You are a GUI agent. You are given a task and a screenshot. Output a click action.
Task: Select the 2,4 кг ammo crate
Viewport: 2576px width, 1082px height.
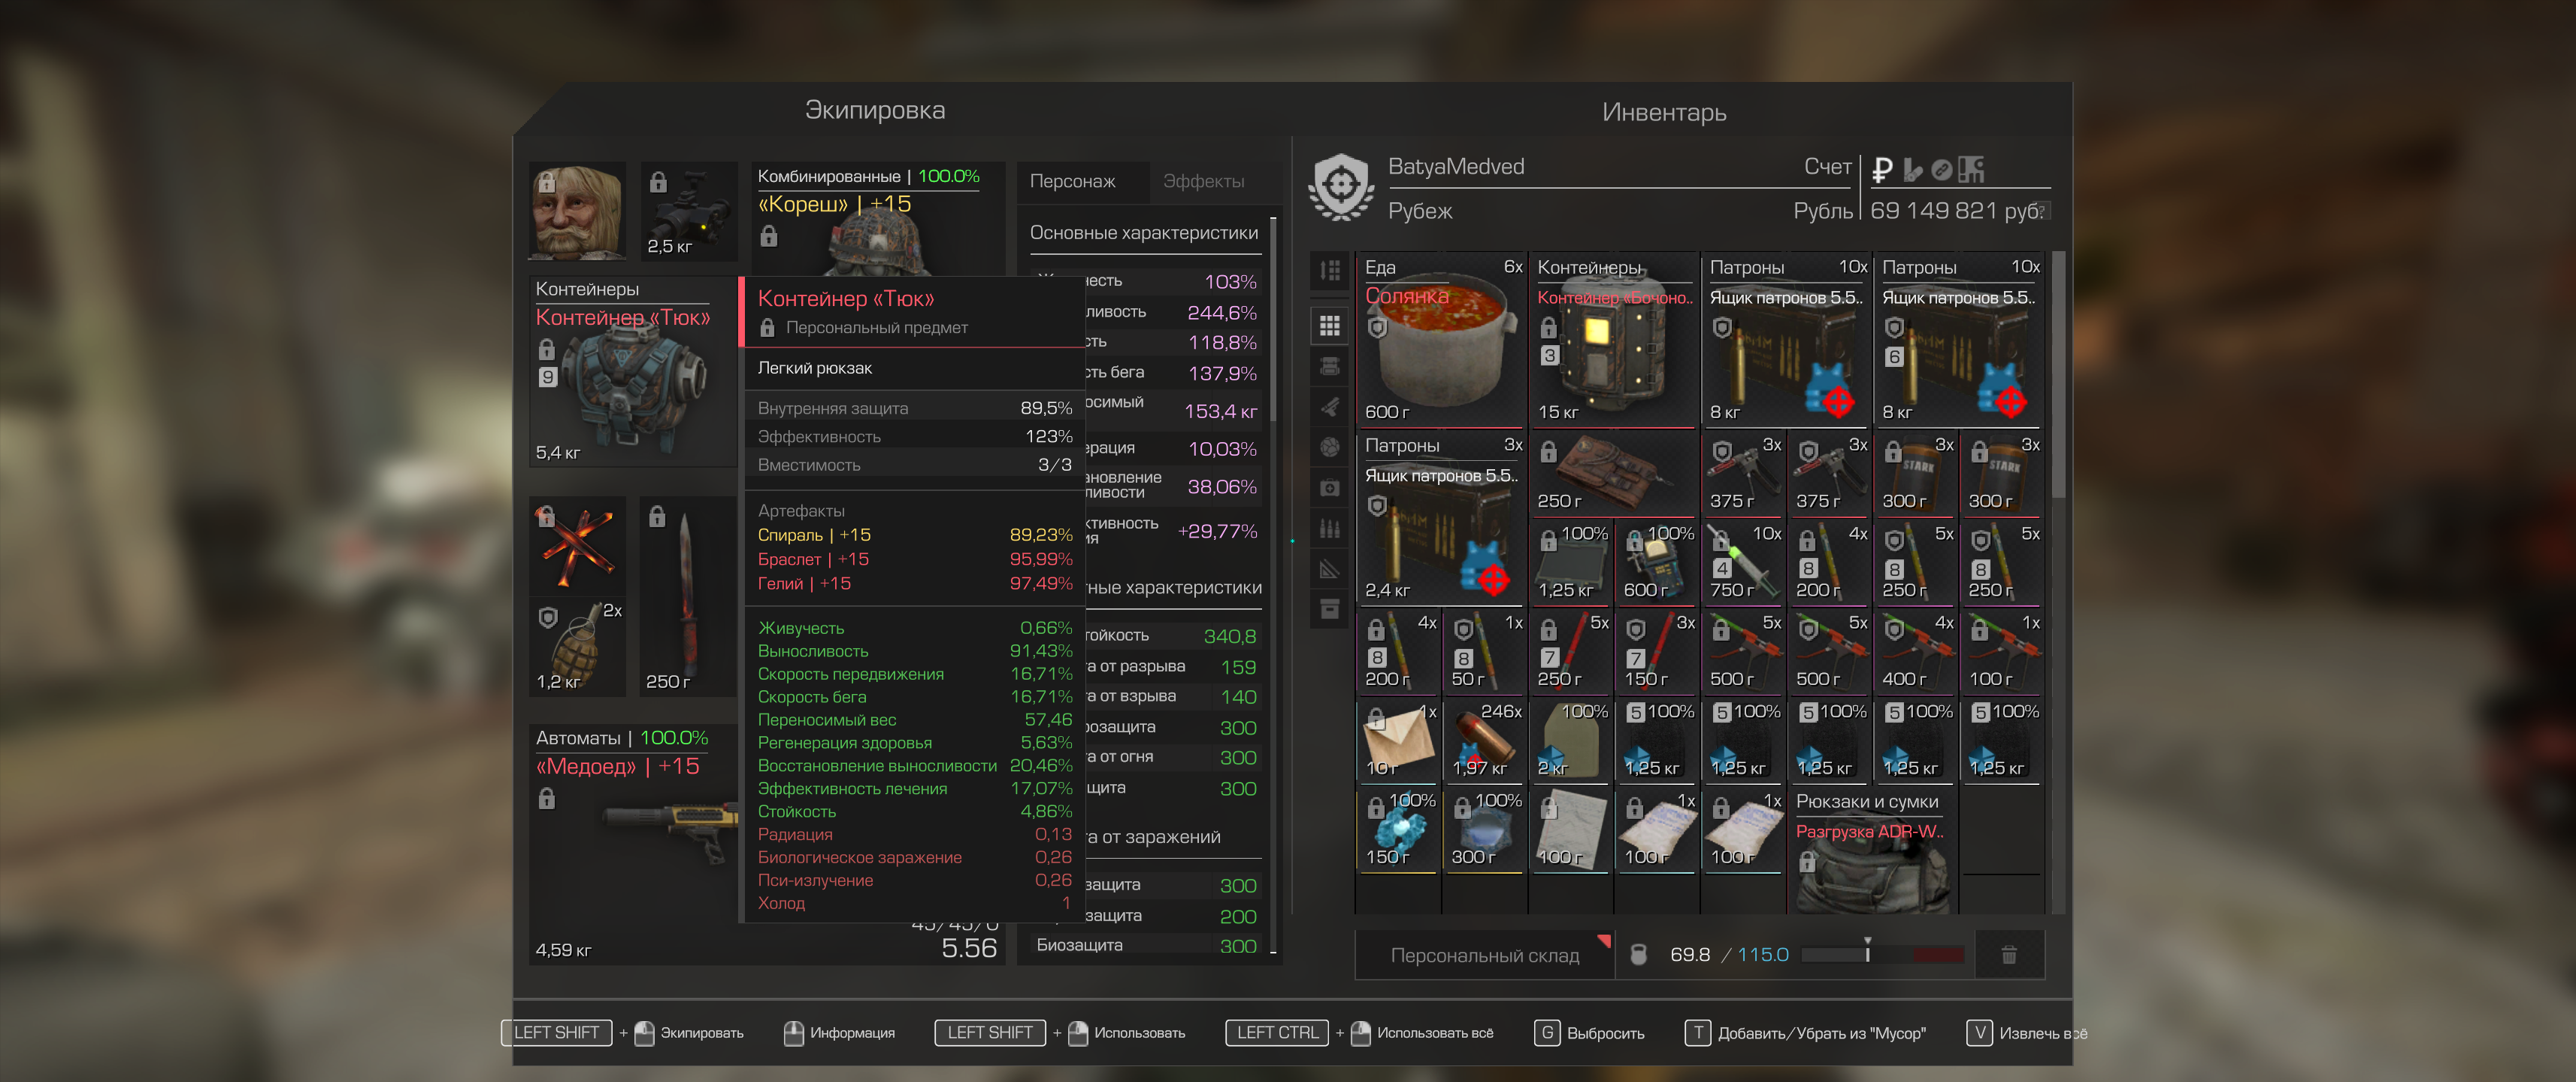pos(1441,518)
